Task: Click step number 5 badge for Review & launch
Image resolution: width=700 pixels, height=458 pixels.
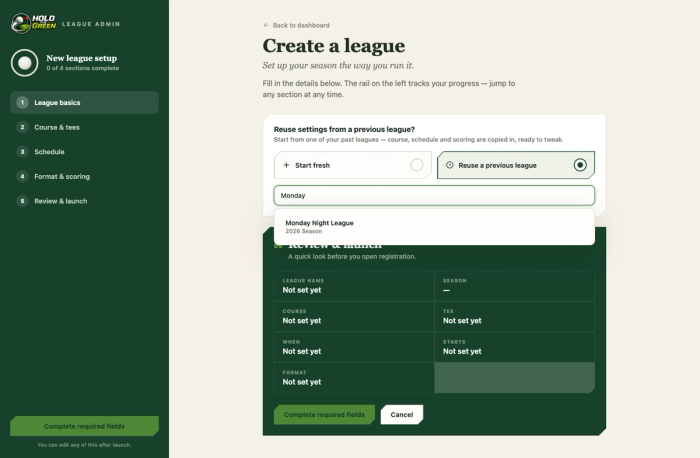Action: pos(22,201)
